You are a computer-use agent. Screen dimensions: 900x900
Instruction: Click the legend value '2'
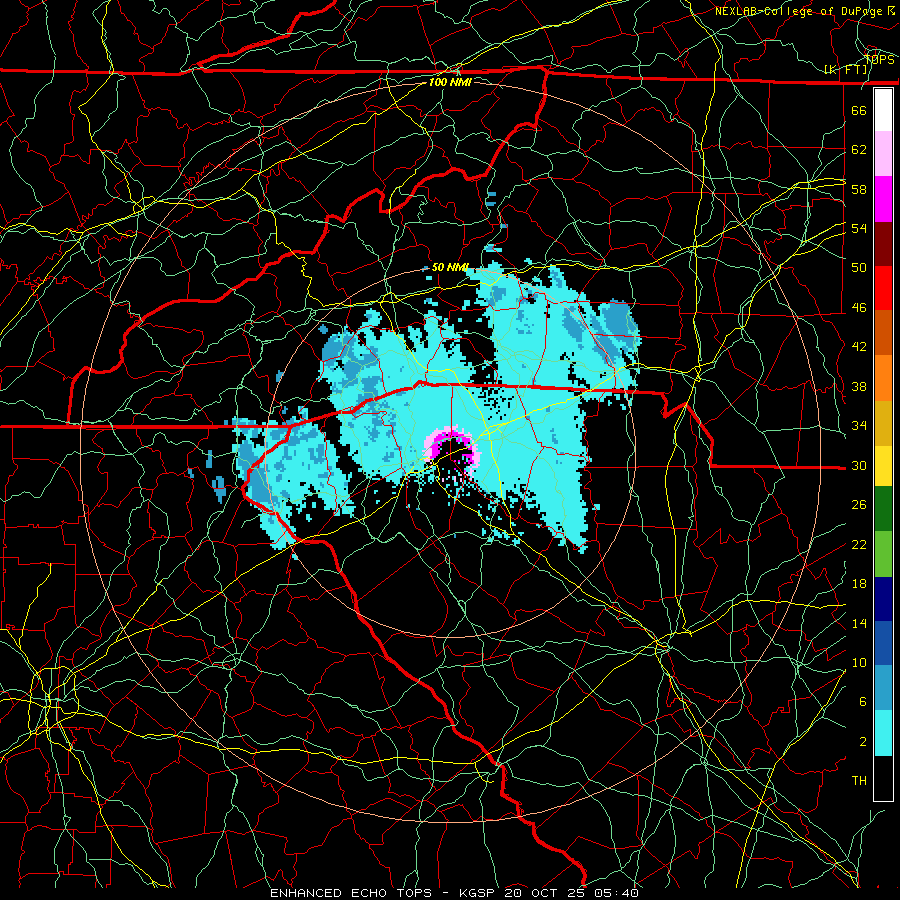click(863, 742)
